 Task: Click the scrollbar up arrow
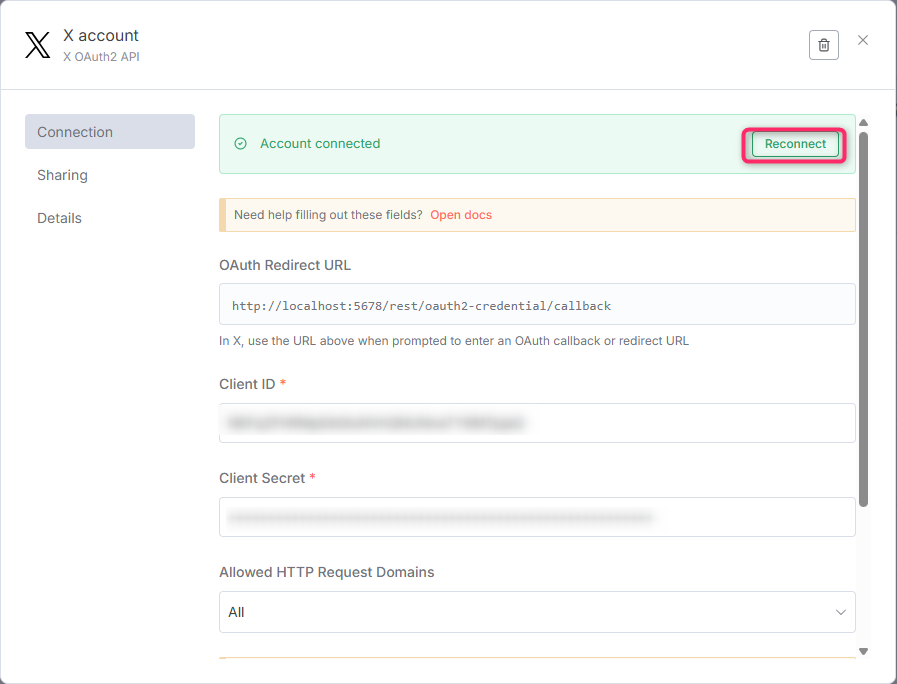863,123
